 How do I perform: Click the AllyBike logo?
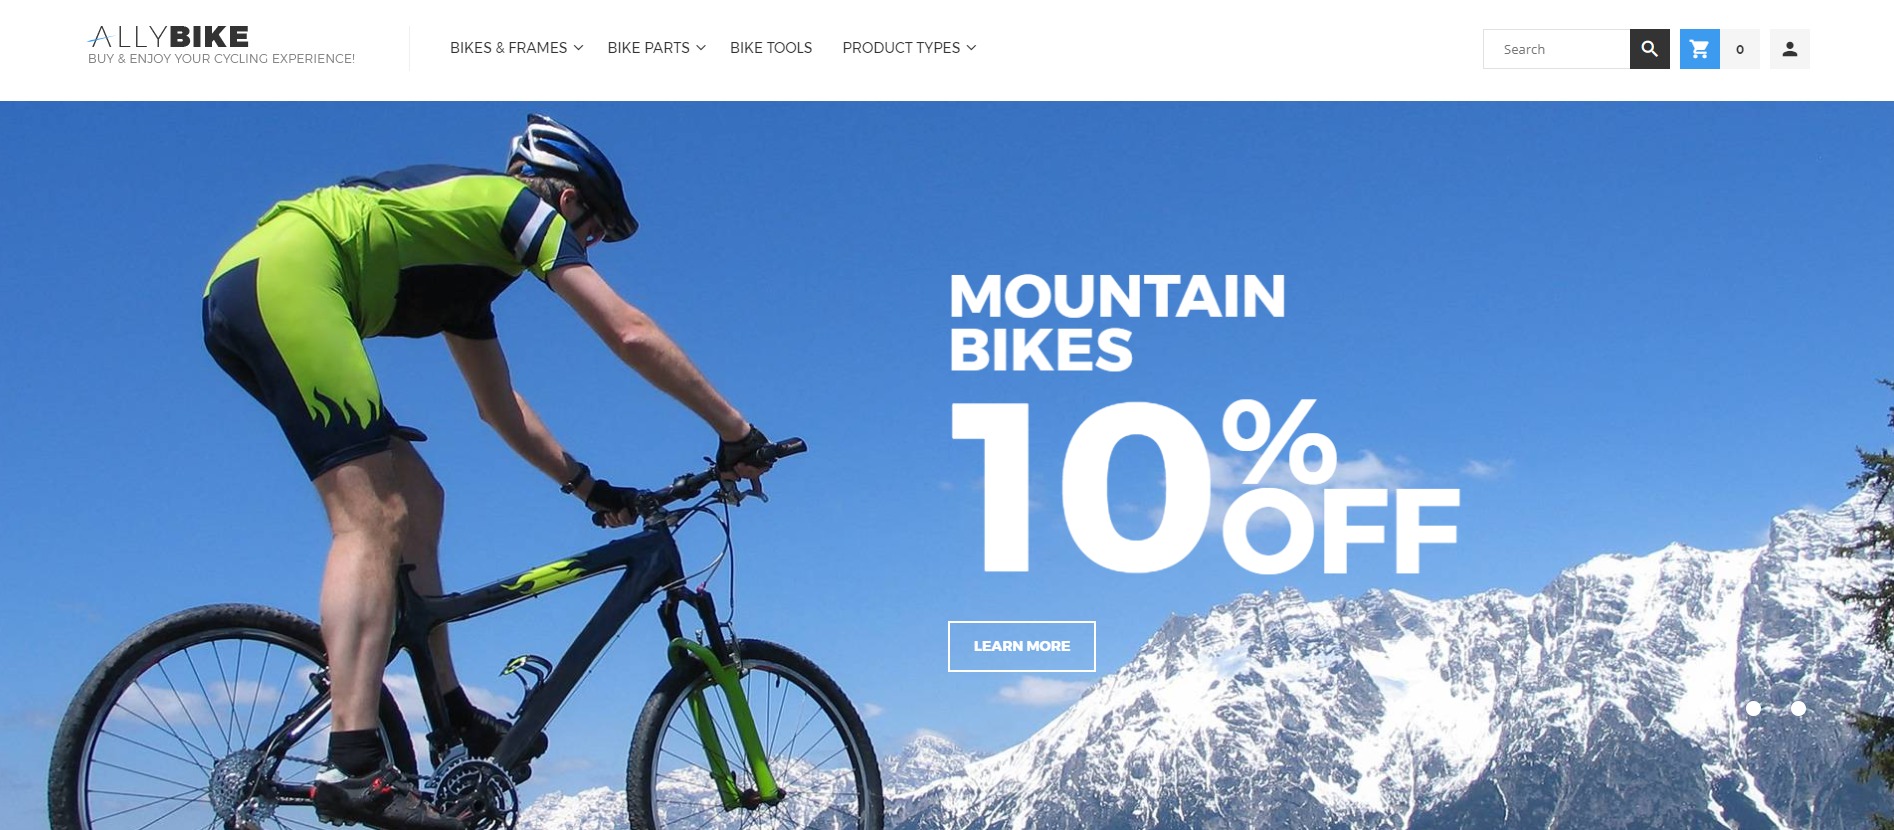pos(169,37)
